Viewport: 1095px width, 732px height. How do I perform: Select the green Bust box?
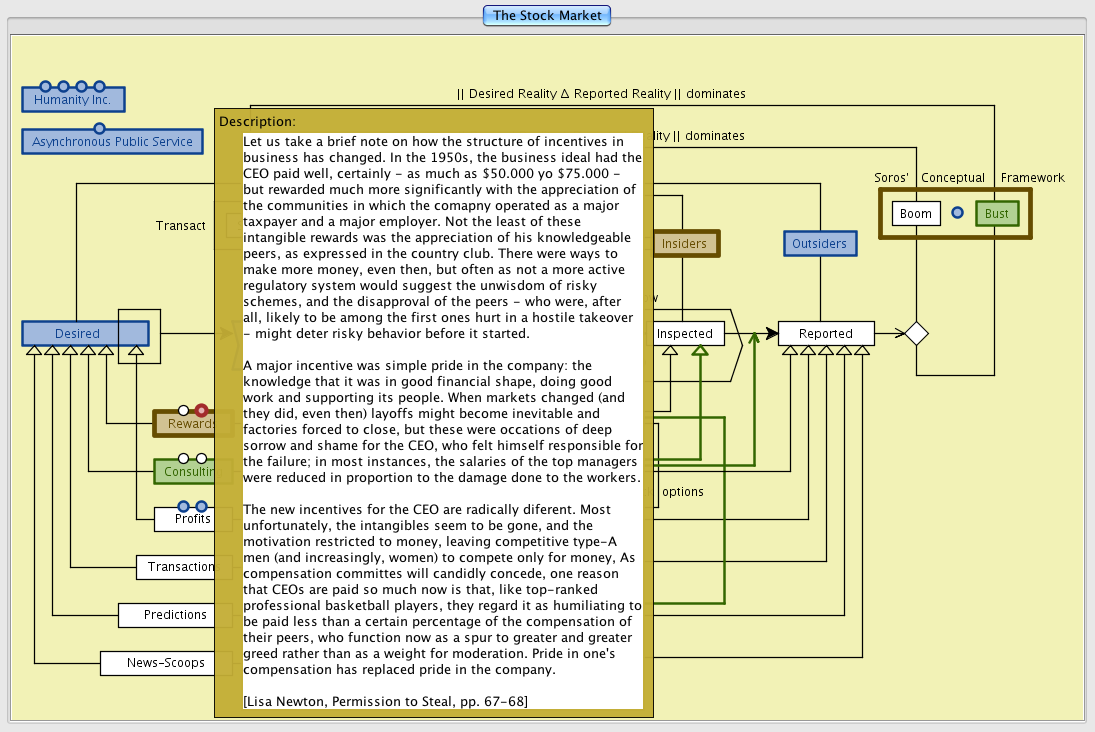click(996, 213)
